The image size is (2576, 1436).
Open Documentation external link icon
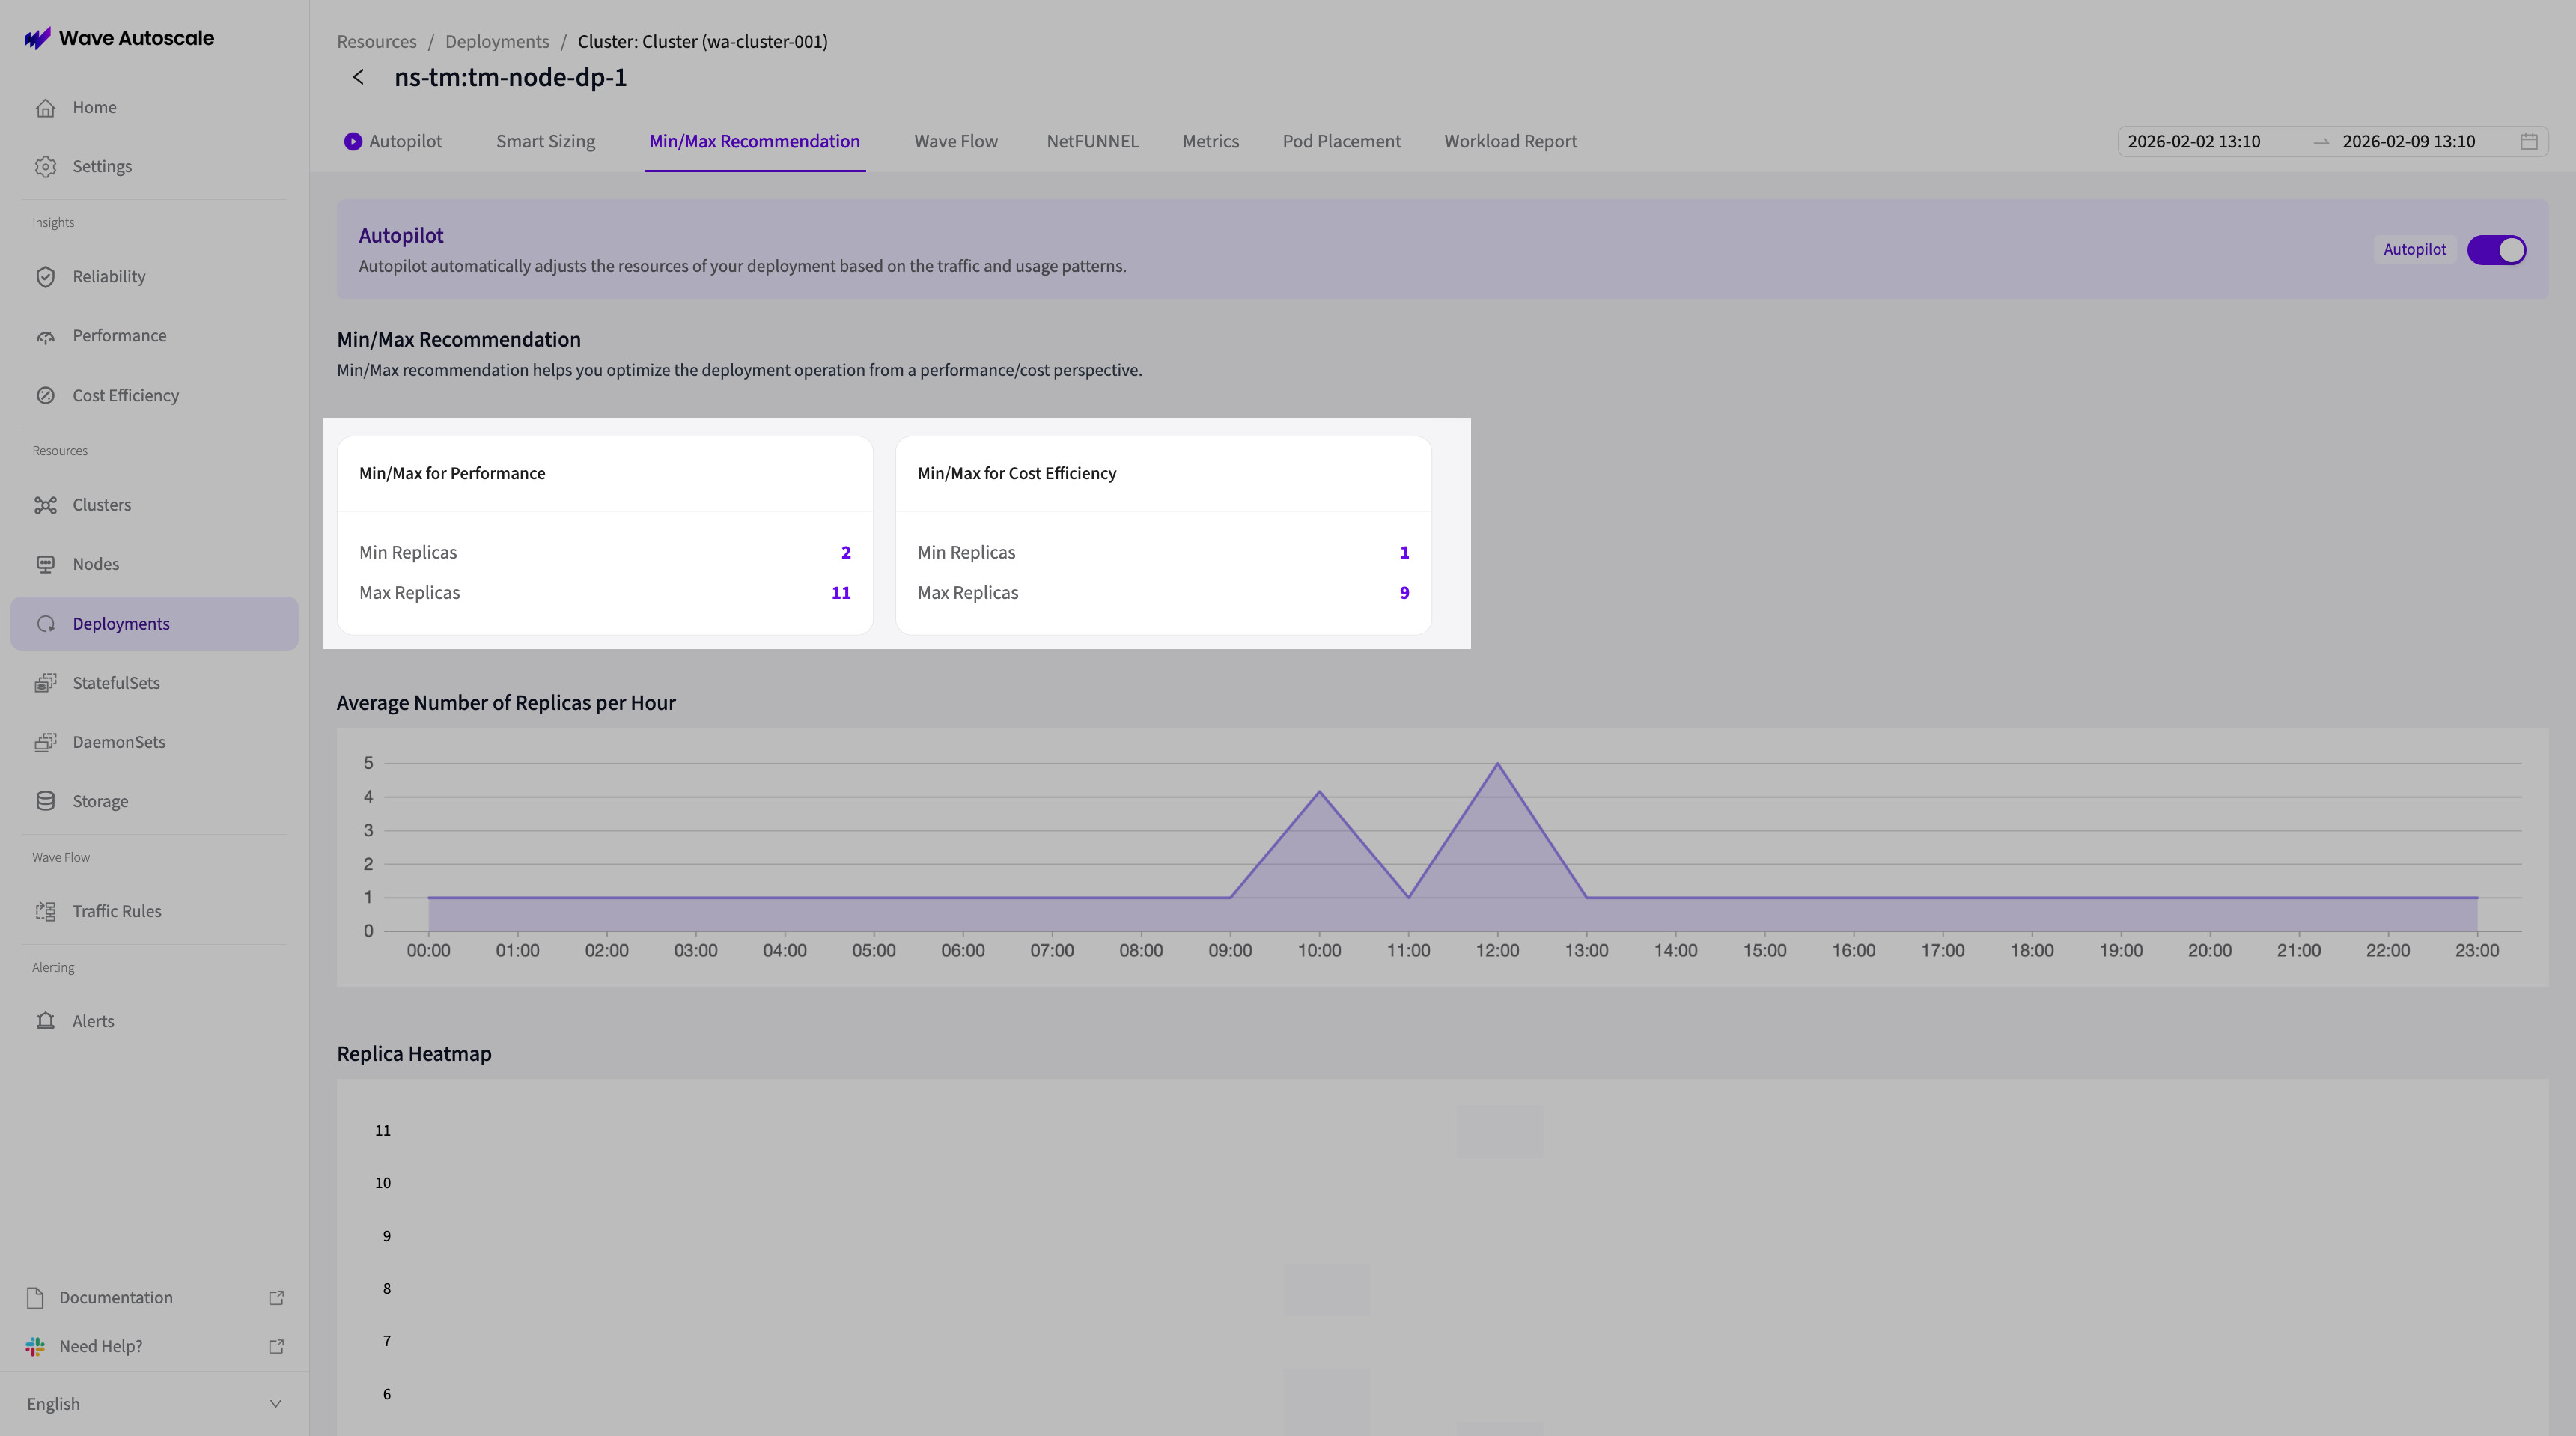pos(277,1298)
